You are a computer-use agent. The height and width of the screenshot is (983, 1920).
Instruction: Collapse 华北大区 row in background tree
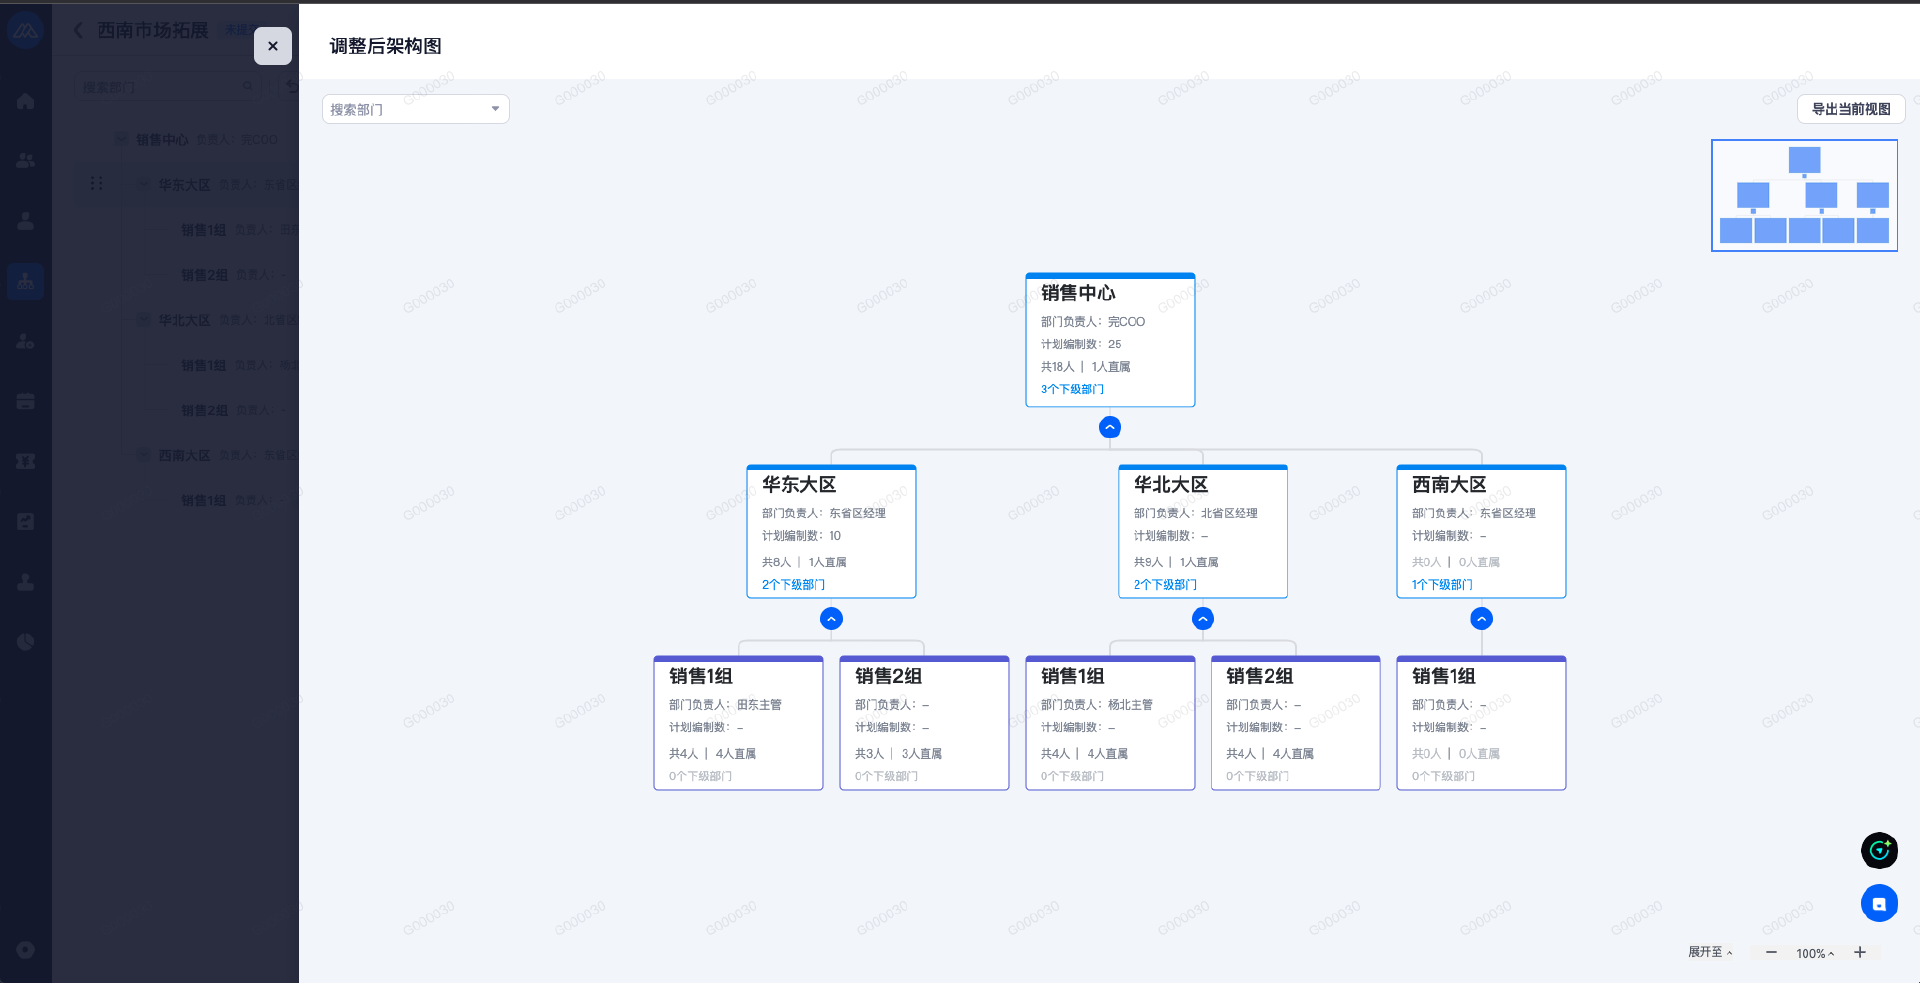click(144, 320)
